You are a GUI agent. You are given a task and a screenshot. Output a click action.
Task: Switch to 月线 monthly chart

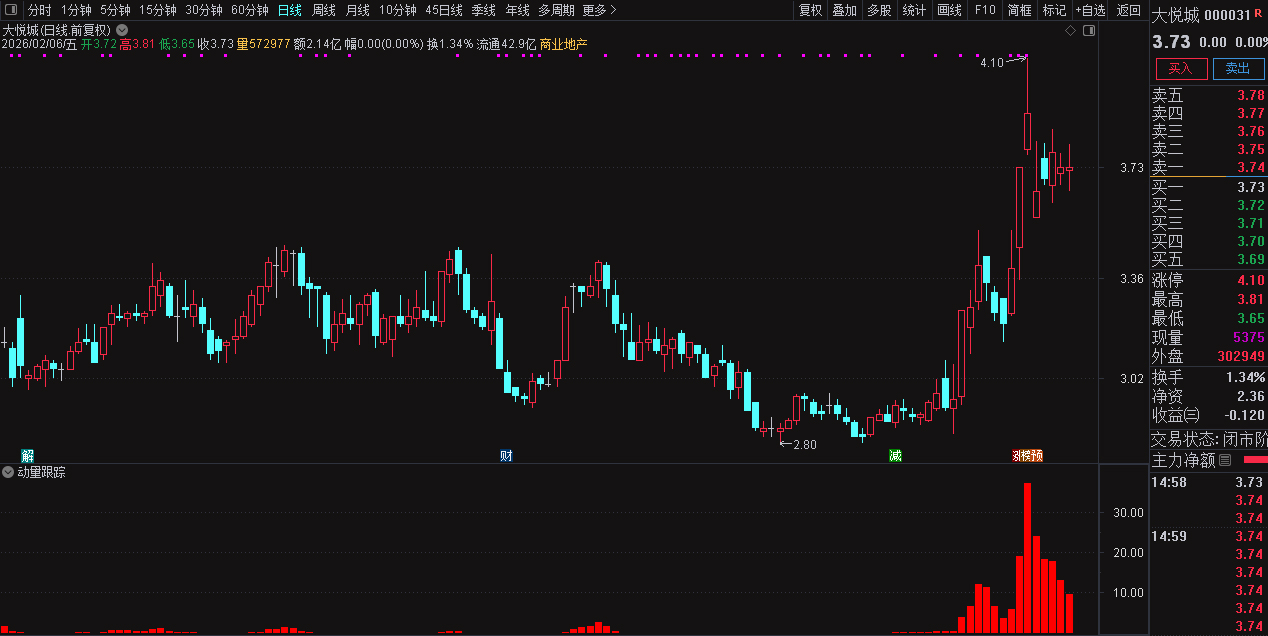click(x=358, y=10)
